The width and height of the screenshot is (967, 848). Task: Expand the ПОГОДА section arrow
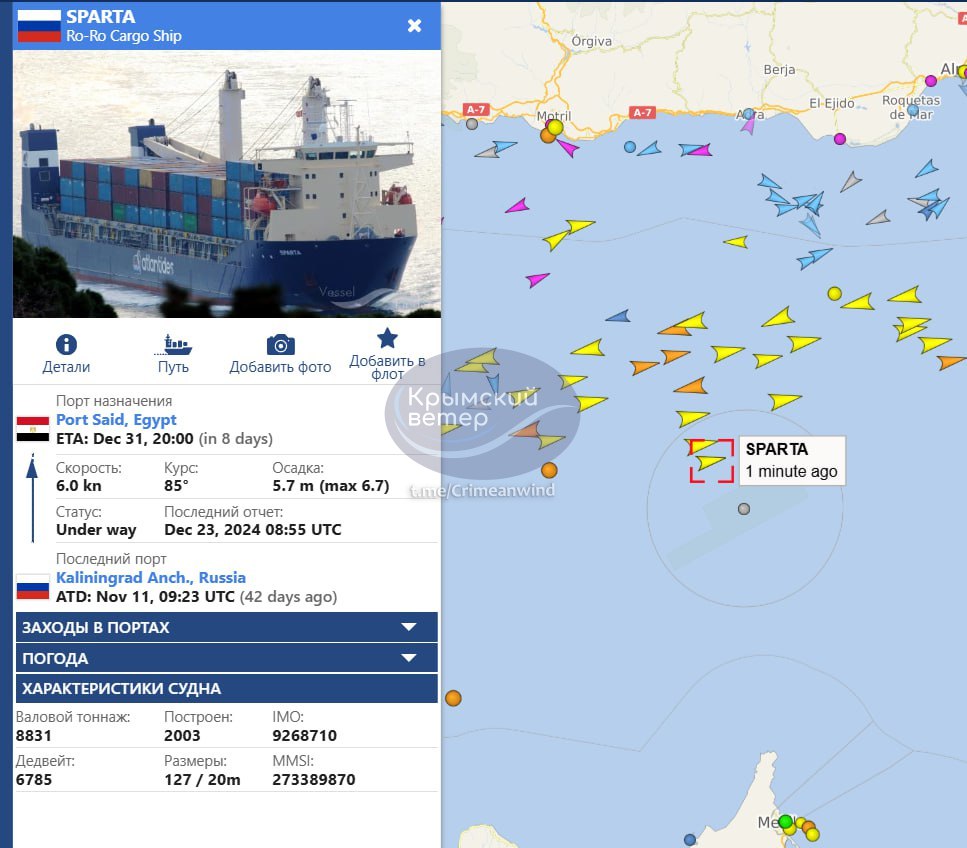coord(409,658)
